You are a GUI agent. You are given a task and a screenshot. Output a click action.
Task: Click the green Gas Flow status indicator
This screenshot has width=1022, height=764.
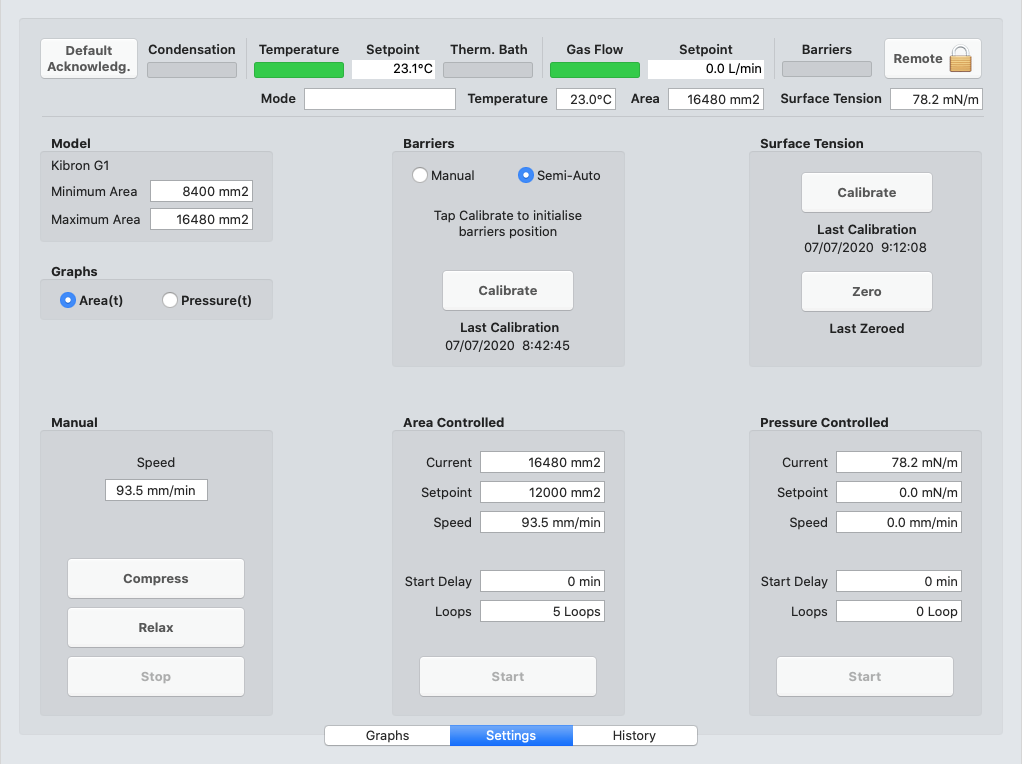(594, 70)
